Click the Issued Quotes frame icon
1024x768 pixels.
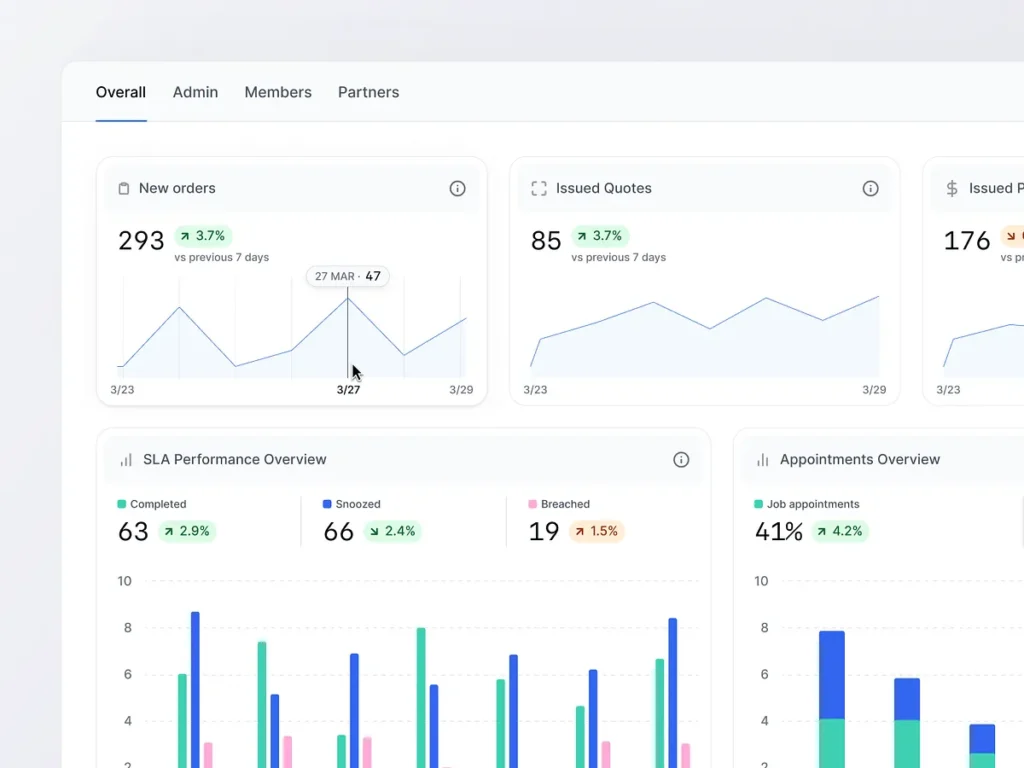[x=539, y=189]
